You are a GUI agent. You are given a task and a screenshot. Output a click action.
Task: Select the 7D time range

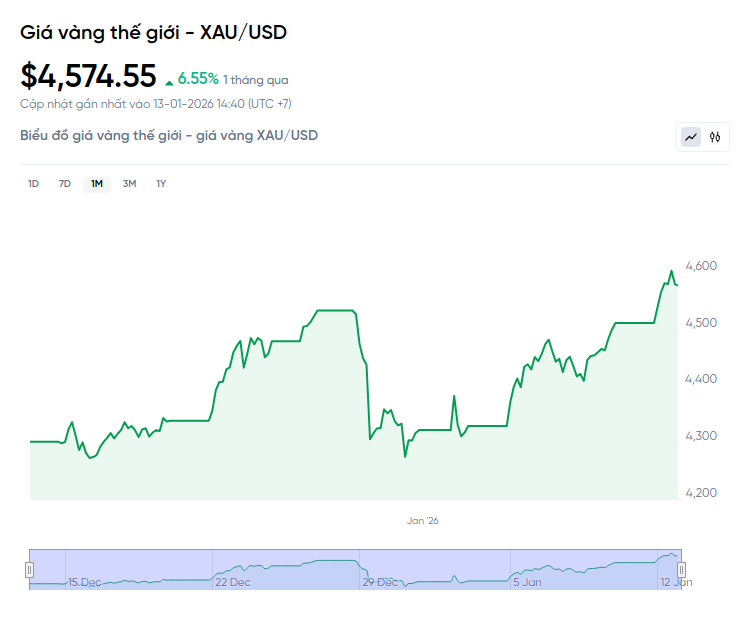65,183
